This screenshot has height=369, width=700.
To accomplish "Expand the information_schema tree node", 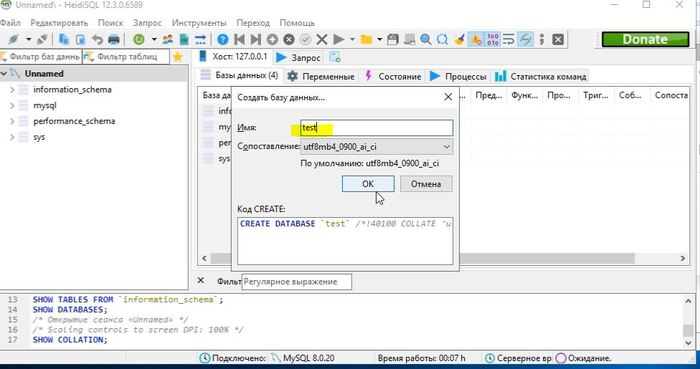I will point(12,90).
